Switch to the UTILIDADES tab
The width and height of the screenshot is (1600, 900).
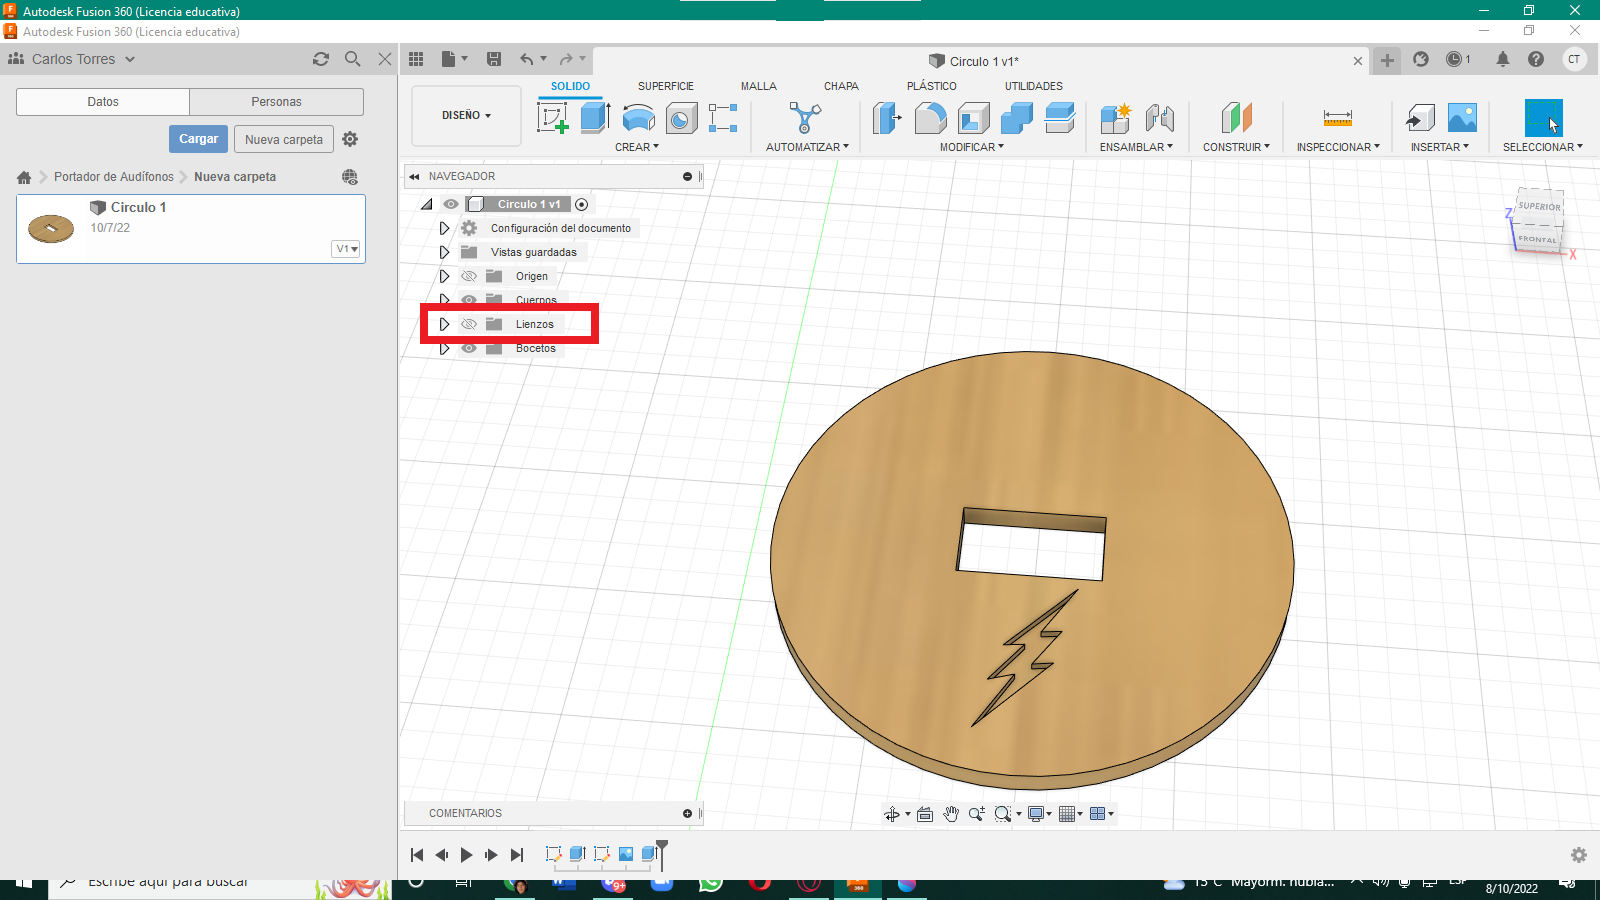coord(1034,86)
